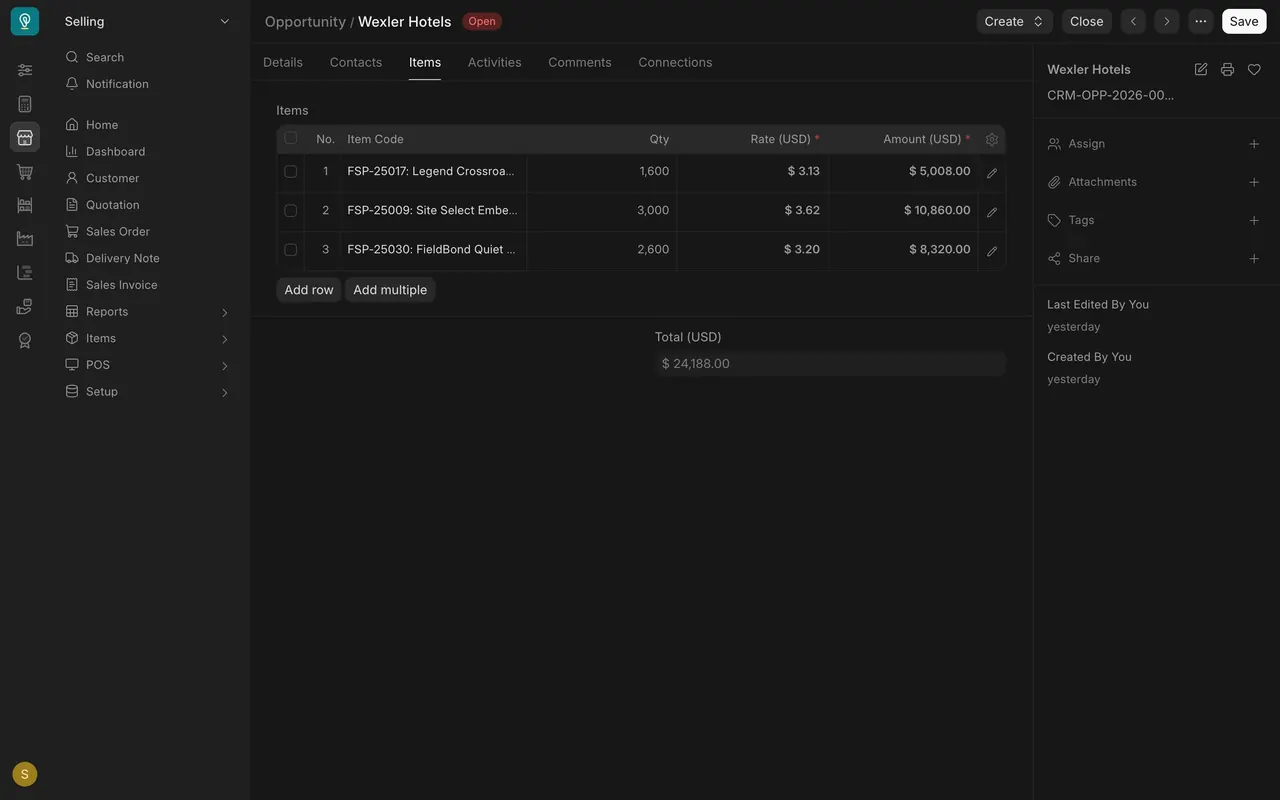1280x800 pixels.
Task: Click the Add row button
Action: [x=309, y=290]
